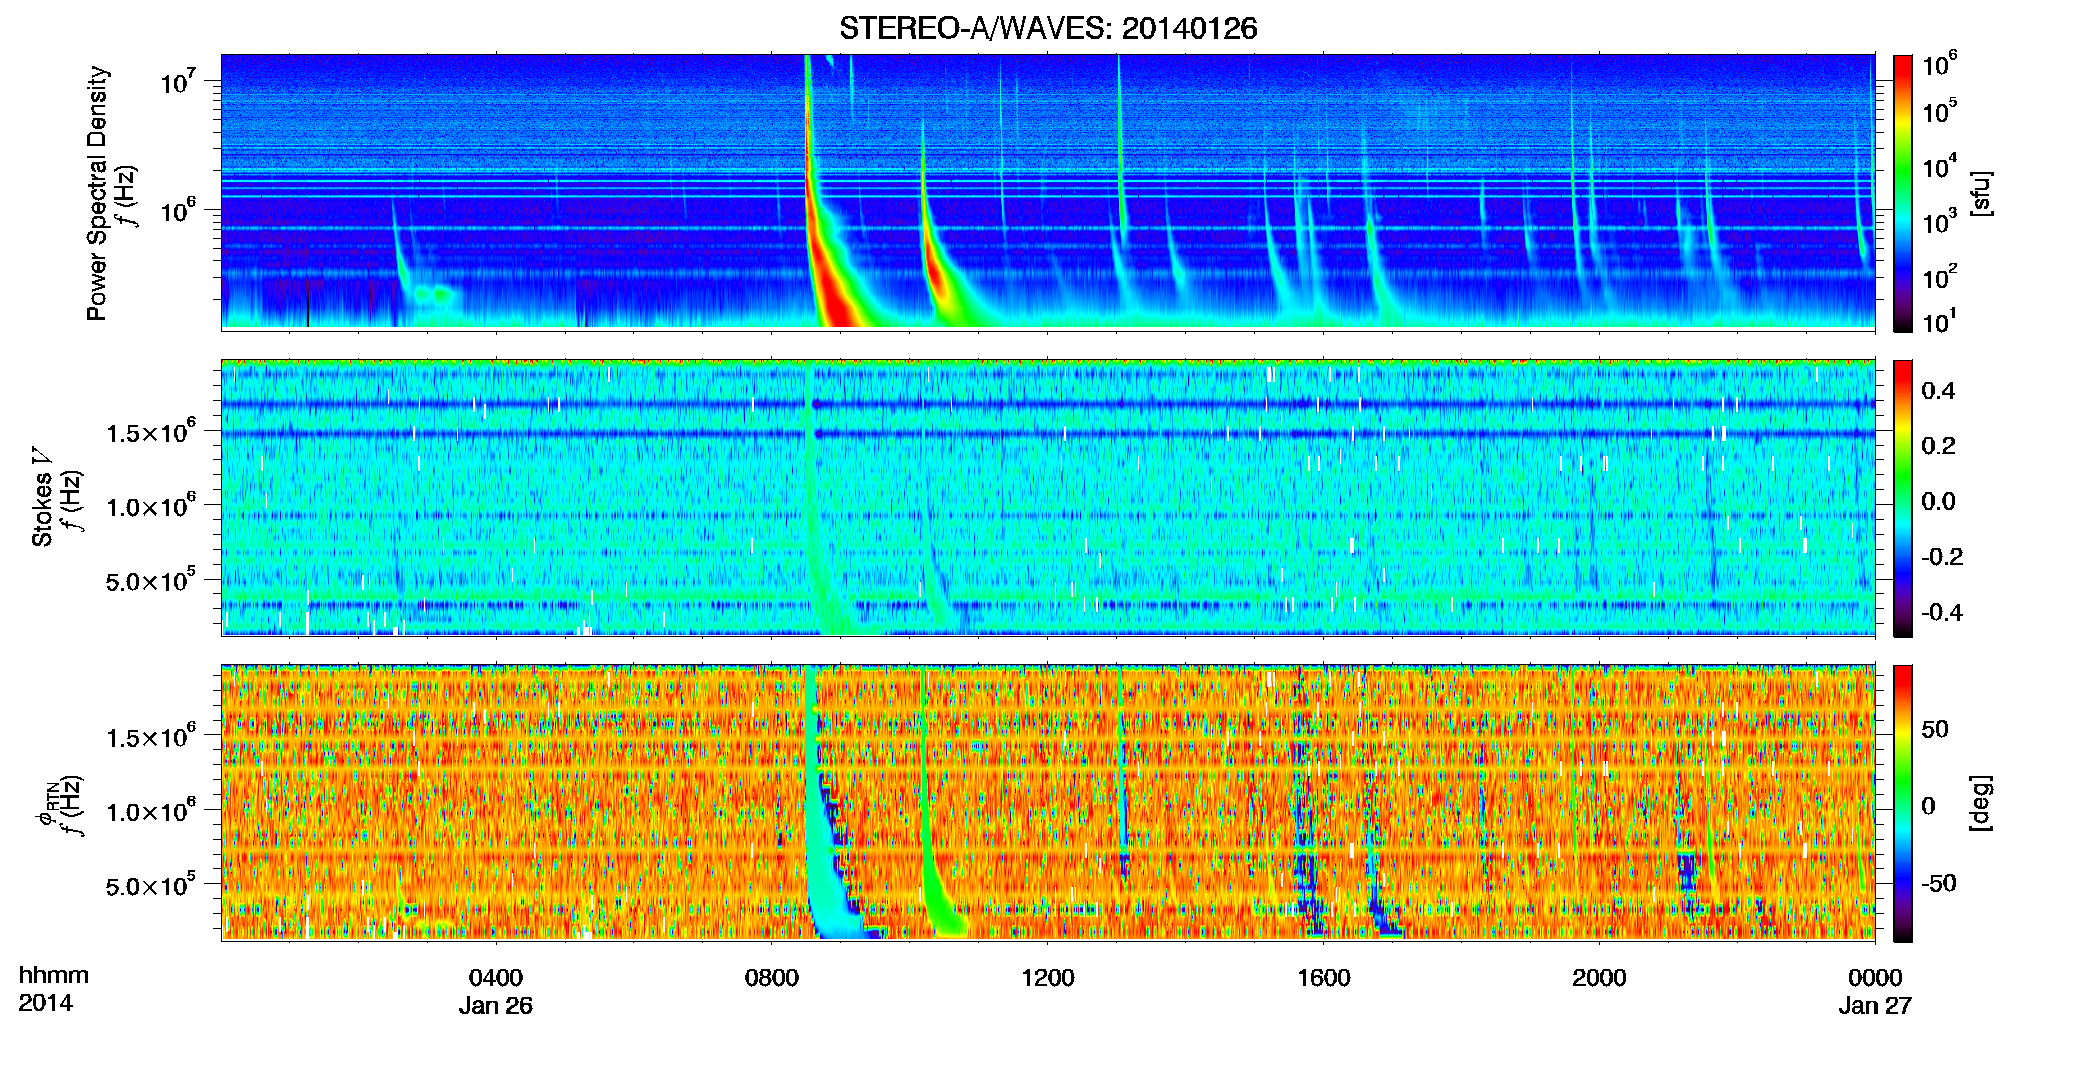Select the Jan 26 date label

(x=496, y=1006)
